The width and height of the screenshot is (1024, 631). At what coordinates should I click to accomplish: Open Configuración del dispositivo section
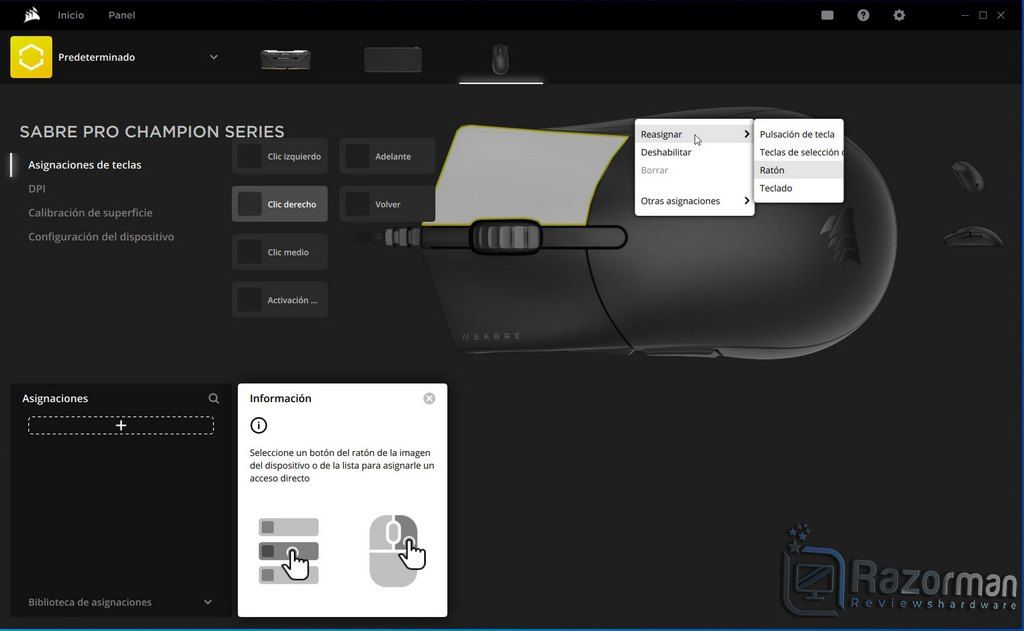click(x=101, y=236)
